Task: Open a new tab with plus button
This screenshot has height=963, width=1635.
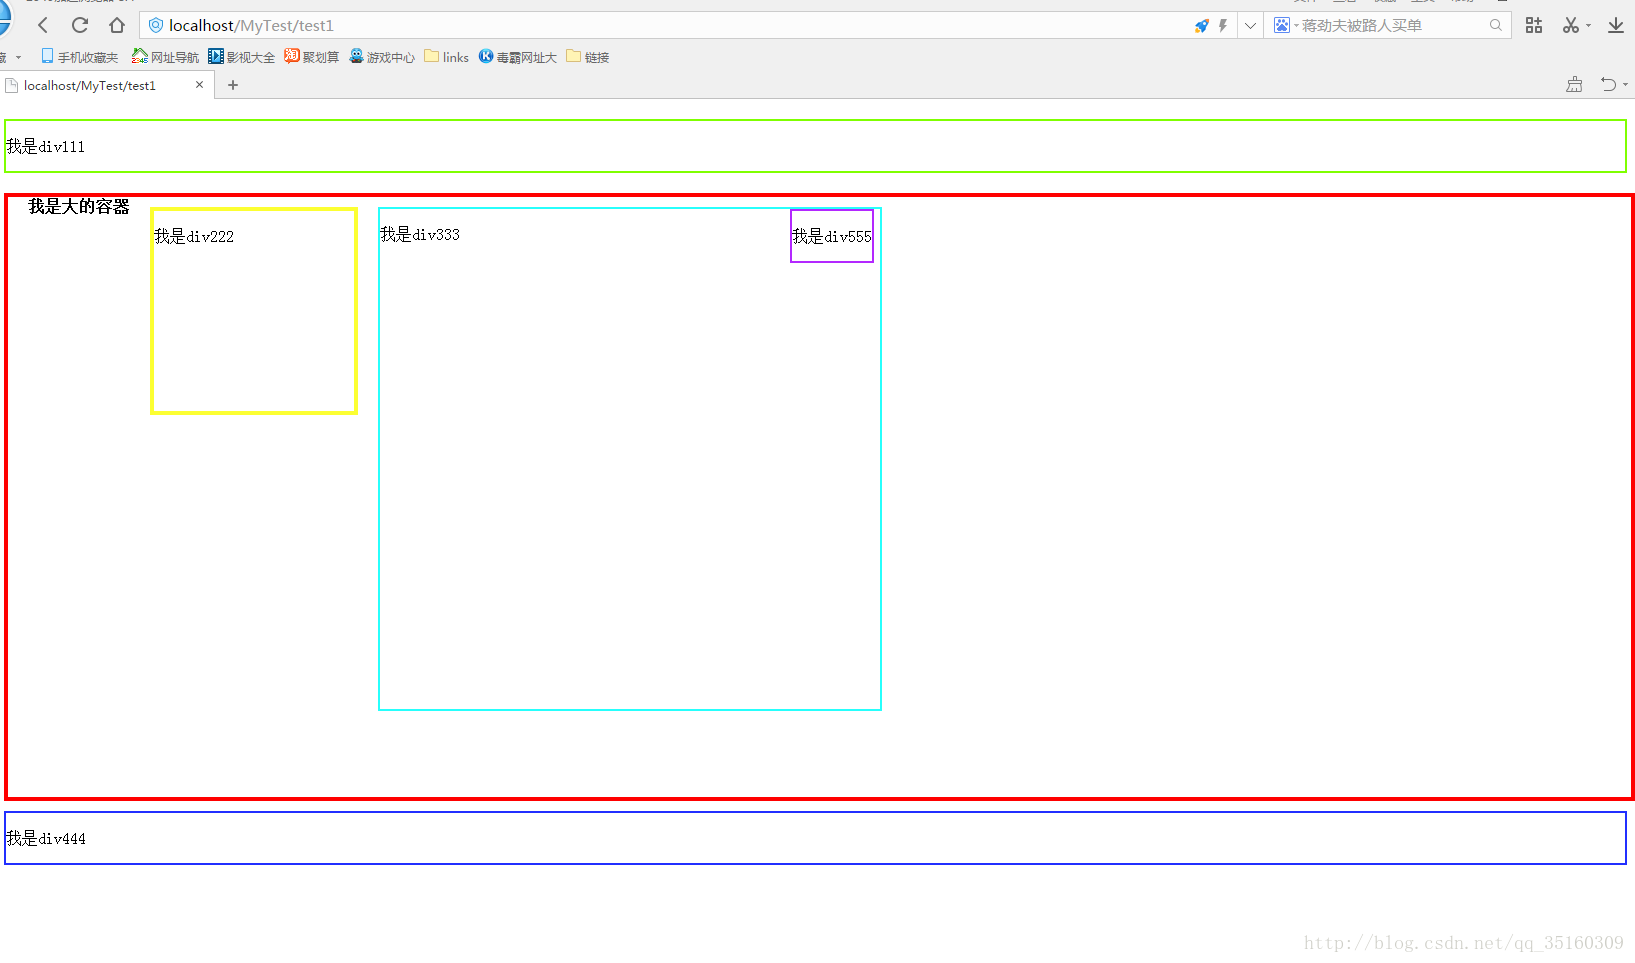Action: click(x=233, y=85)
